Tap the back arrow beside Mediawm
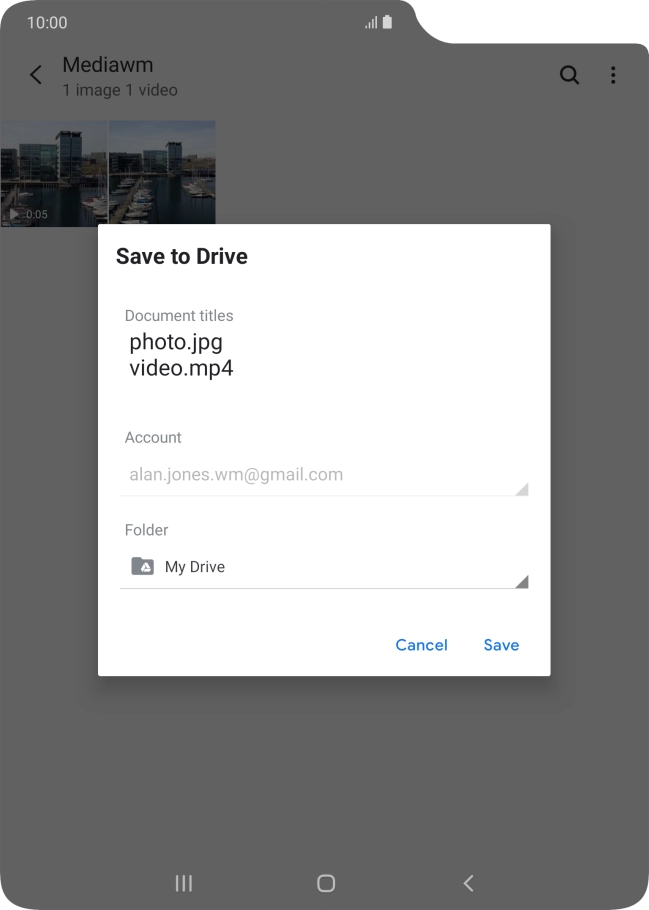This screenshot has height=910, width=649. pos(36,75)
